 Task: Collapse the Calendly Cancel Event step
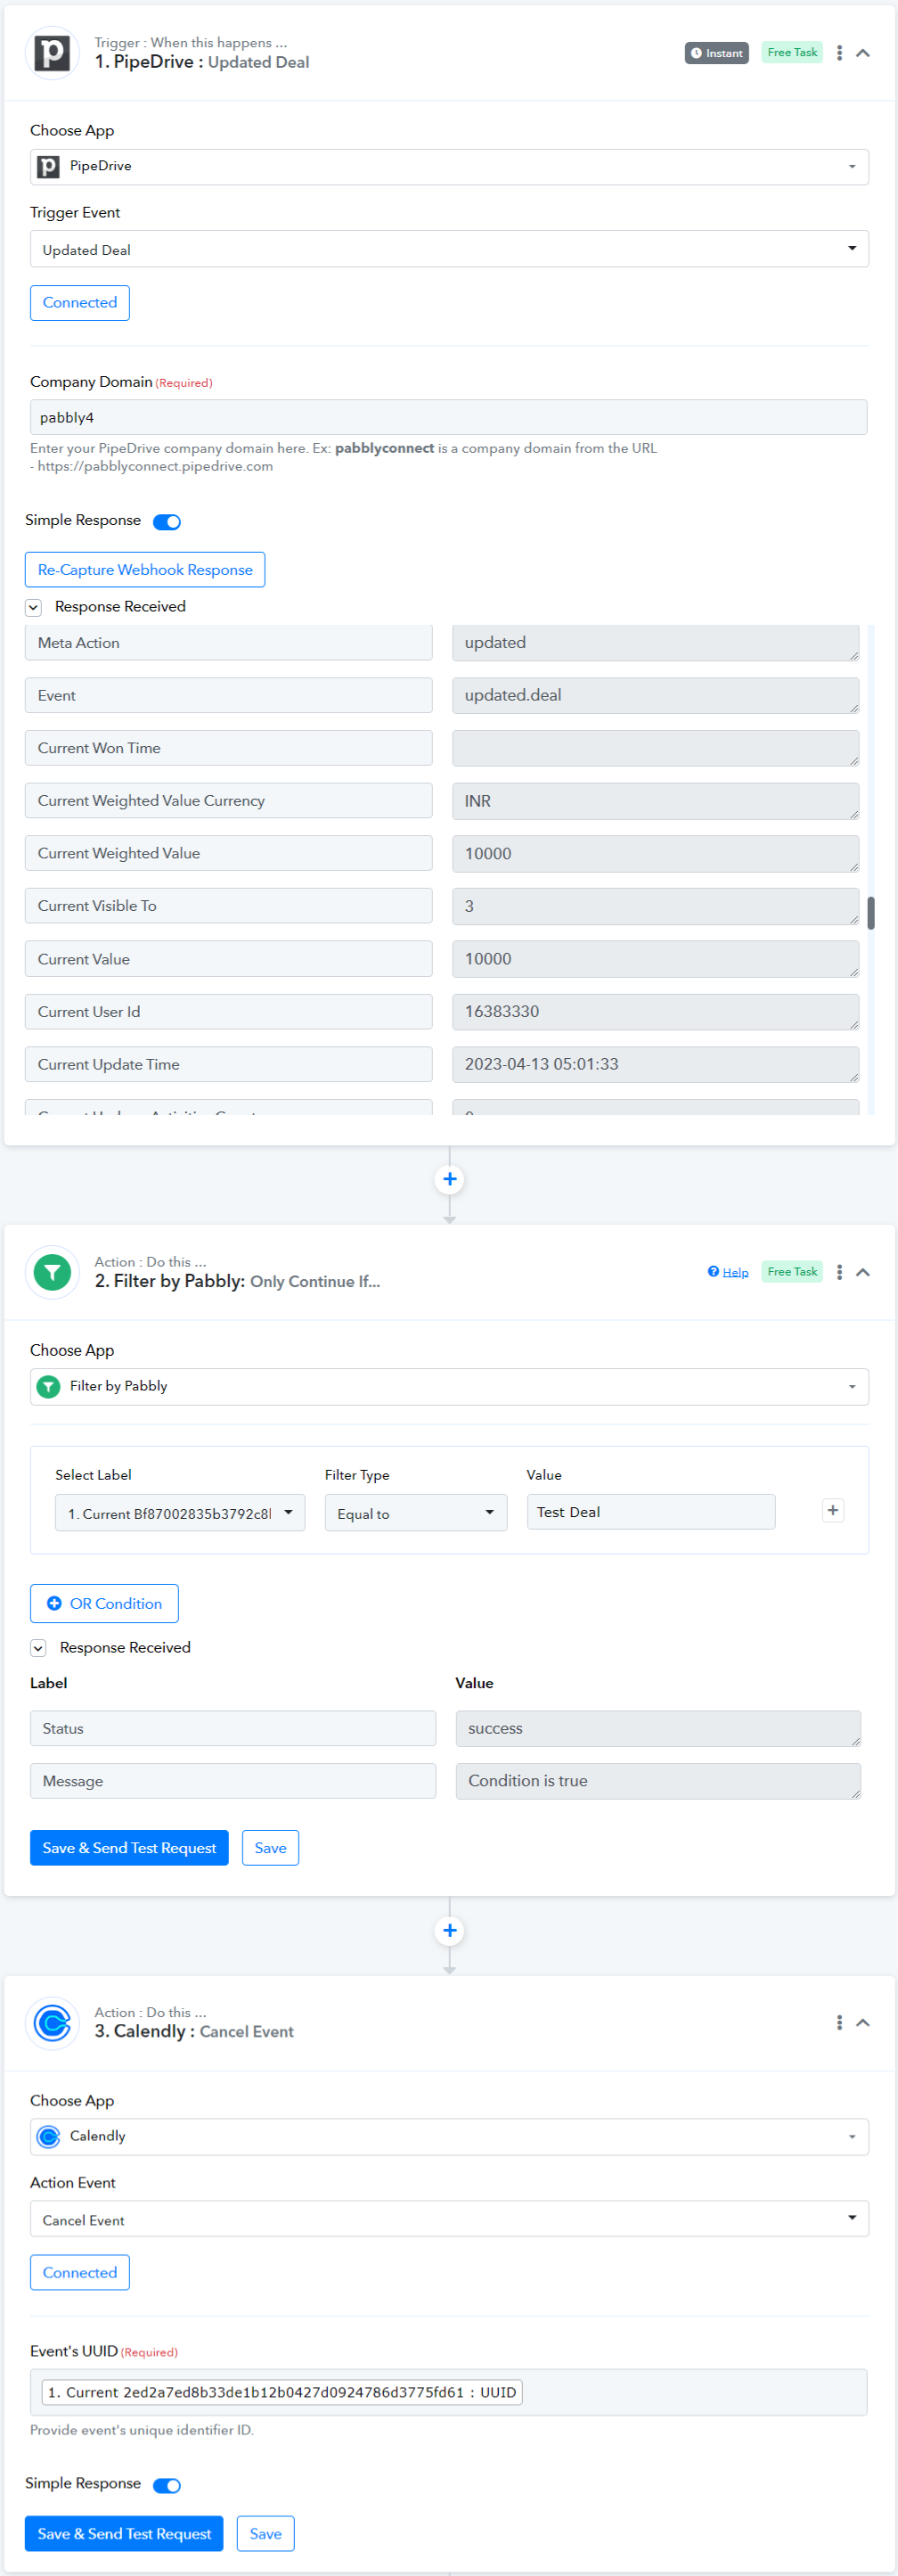863,2023
